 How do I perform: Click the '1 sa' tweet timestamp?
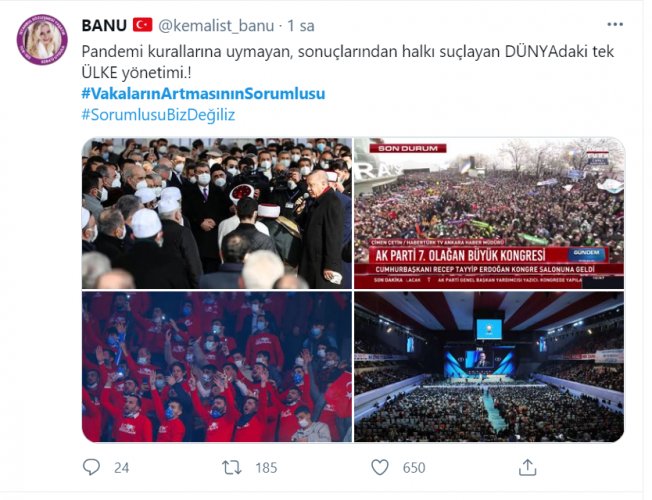(301, 26)
